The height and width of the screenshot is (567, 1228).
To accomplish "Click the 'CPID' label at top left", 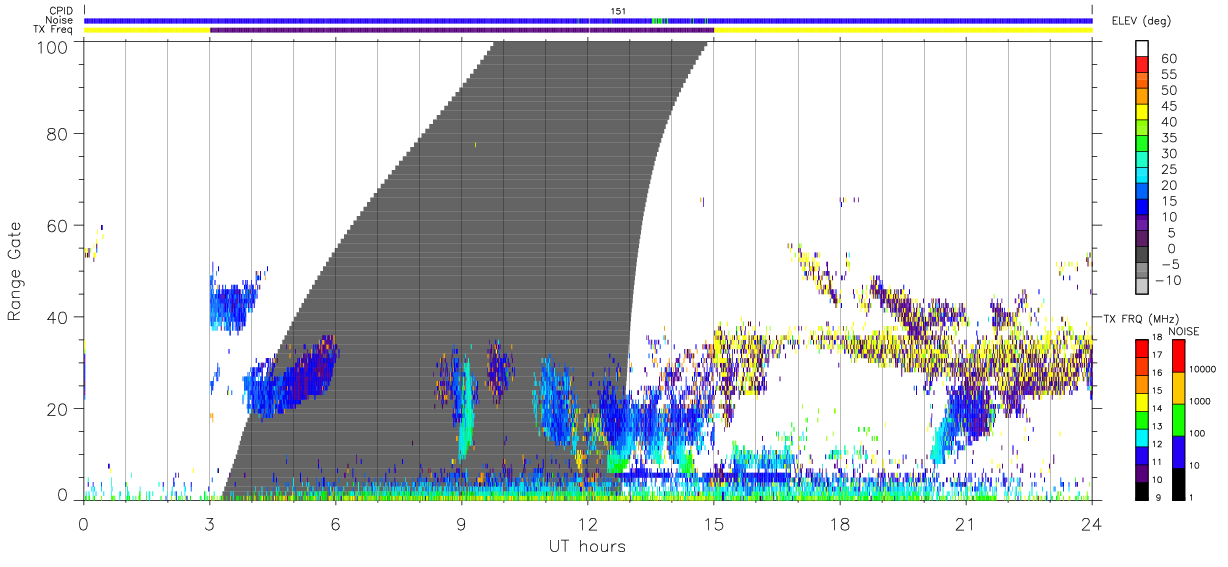I will (61, 11).
